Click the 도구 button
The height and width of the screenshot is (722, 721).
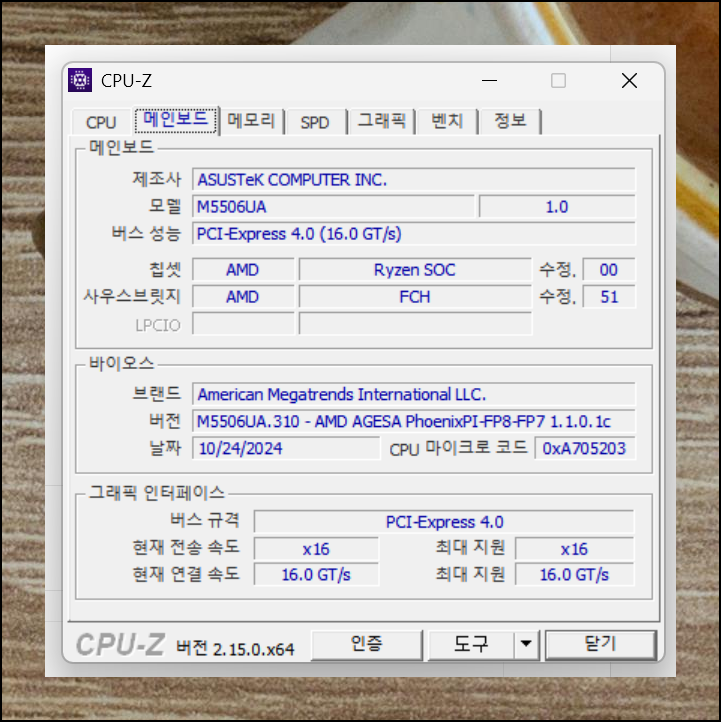tap(471, 644)
